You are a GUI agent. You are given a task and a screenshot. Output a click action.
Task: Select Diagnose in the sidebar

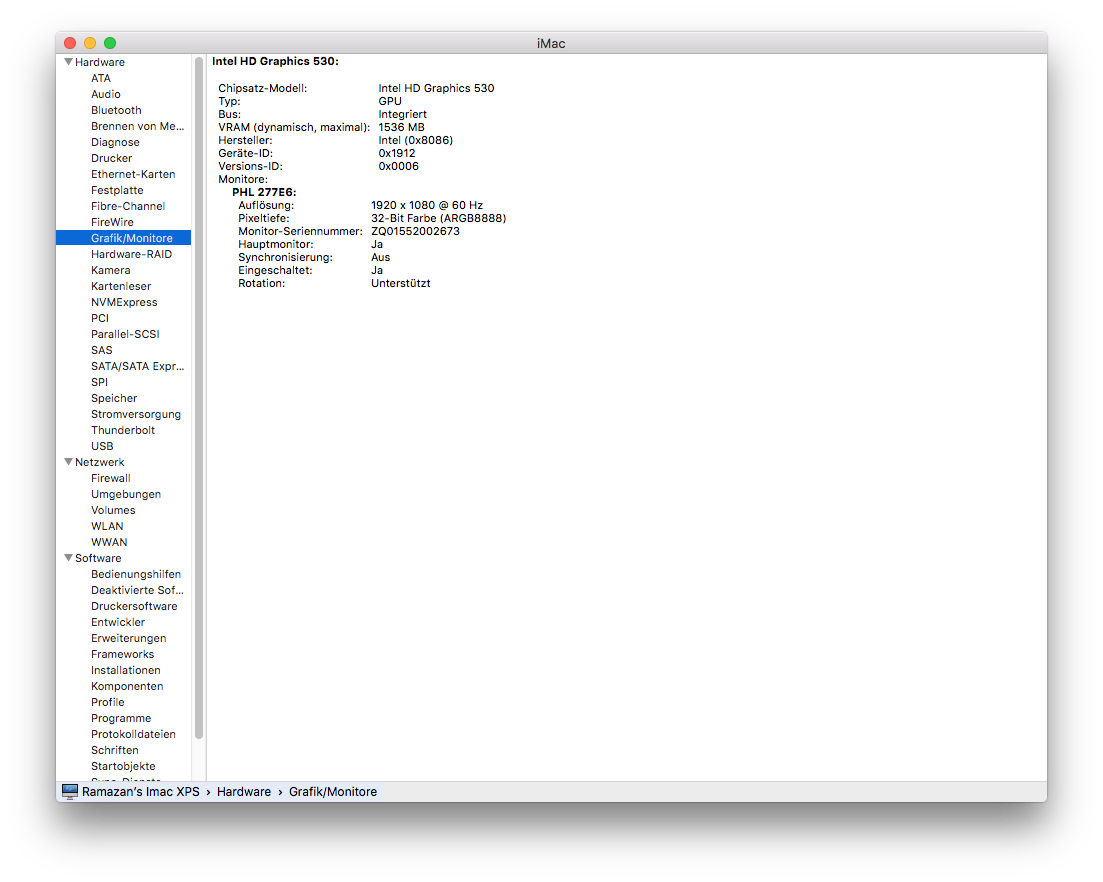pos(115,142)
